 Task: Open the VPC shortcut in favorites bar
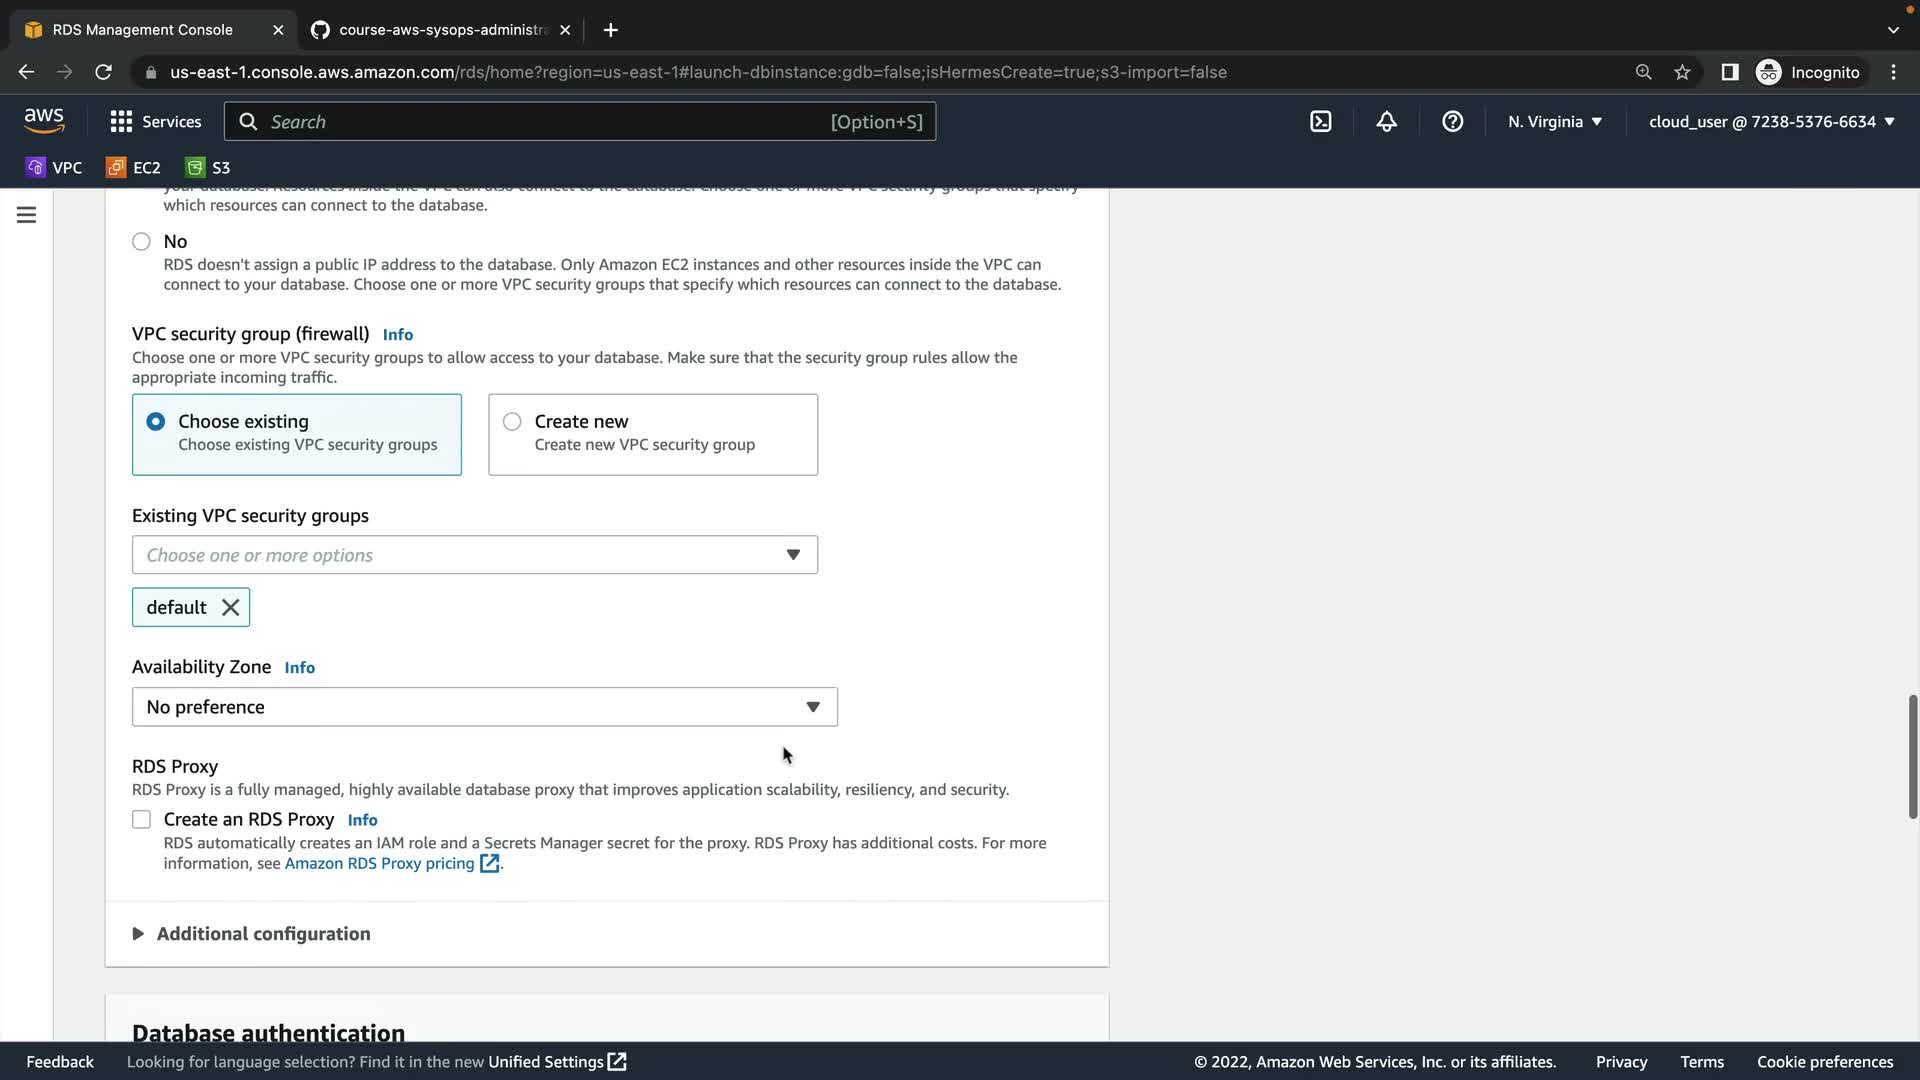click(54, 167)
